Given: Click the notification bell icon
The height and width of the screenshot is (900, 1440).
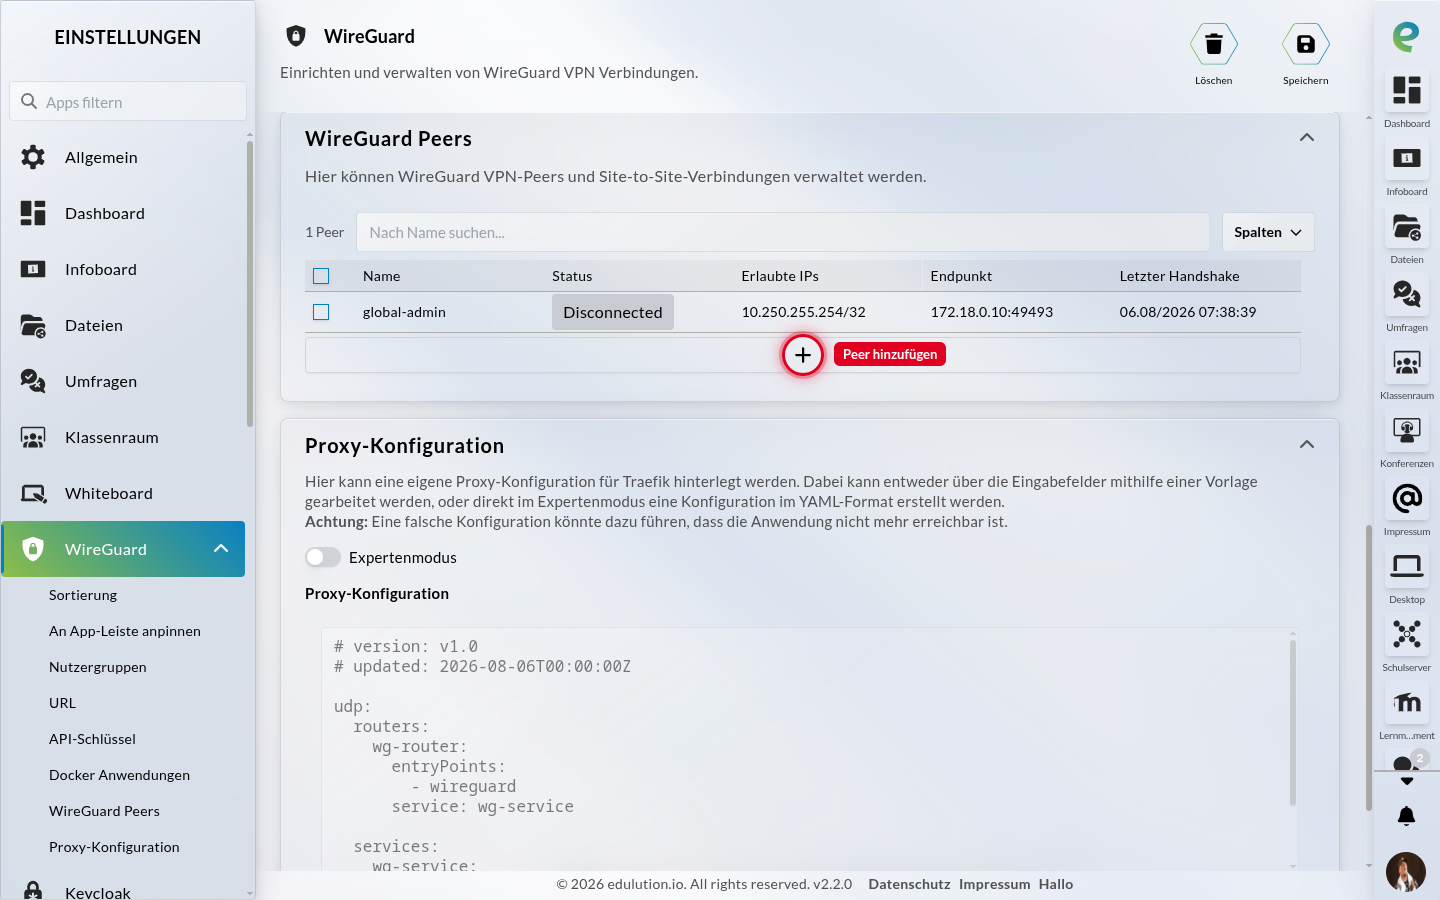Looking at the screenshot, I should tap(1406, 816).
